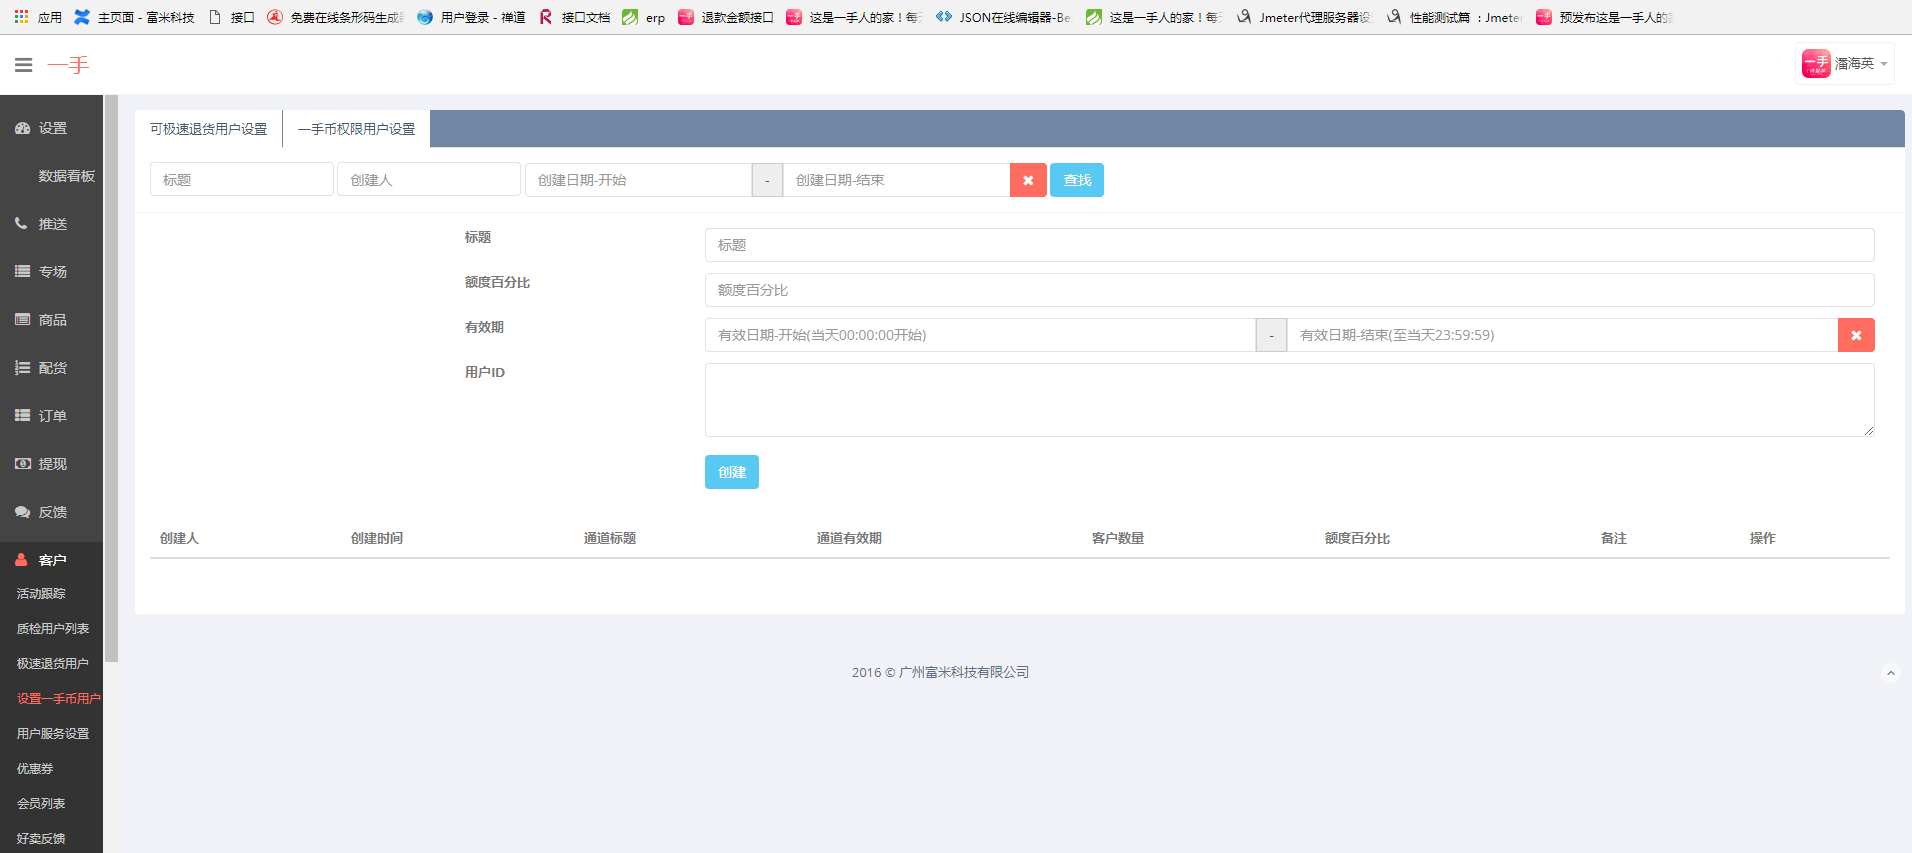Toggle the hamburger sidebar menu icon
Screen dimensions: 1912x853
pyautogui.click(x=24, y=65)
